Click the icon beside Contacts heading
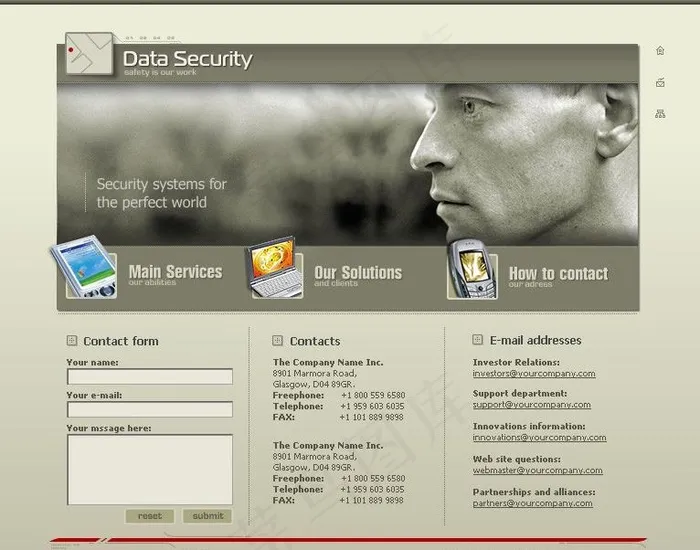Image resolution: width=700 pixels, height=550 pixels. point(277,341)
